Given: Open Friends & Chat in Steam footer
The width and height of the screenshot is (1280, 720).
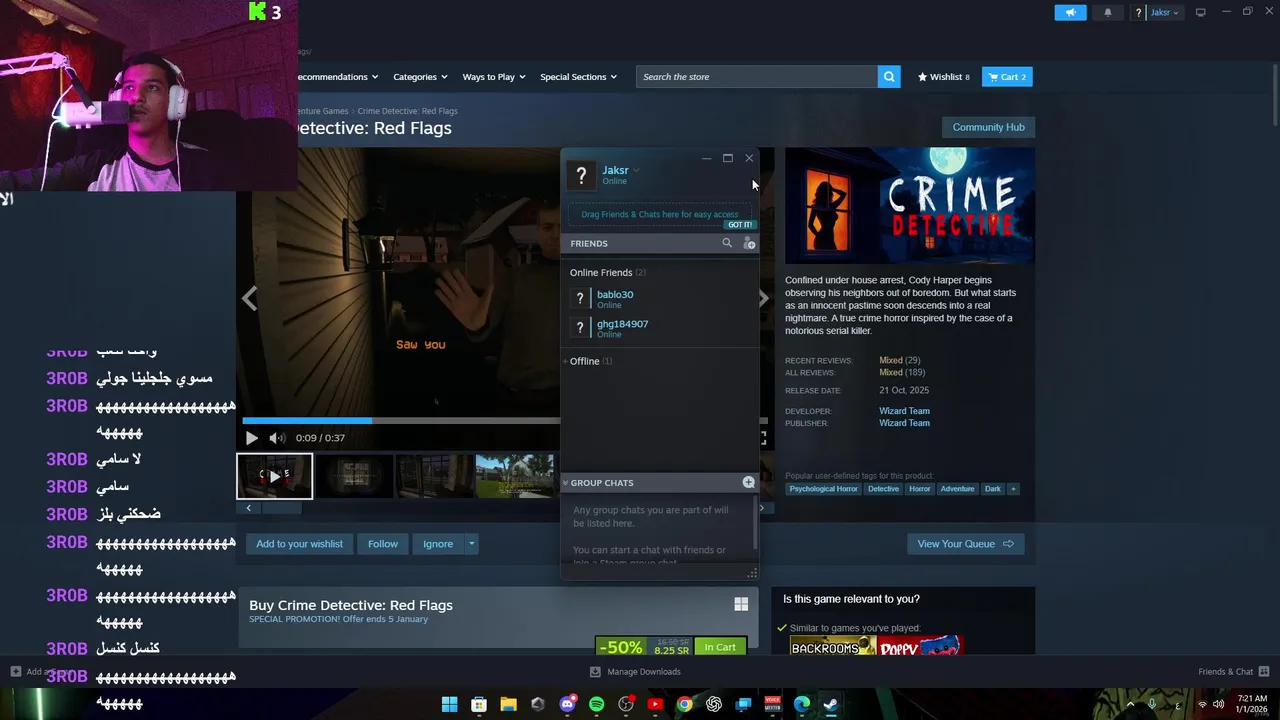Looking at the screenshot, I should (1233, 672).
